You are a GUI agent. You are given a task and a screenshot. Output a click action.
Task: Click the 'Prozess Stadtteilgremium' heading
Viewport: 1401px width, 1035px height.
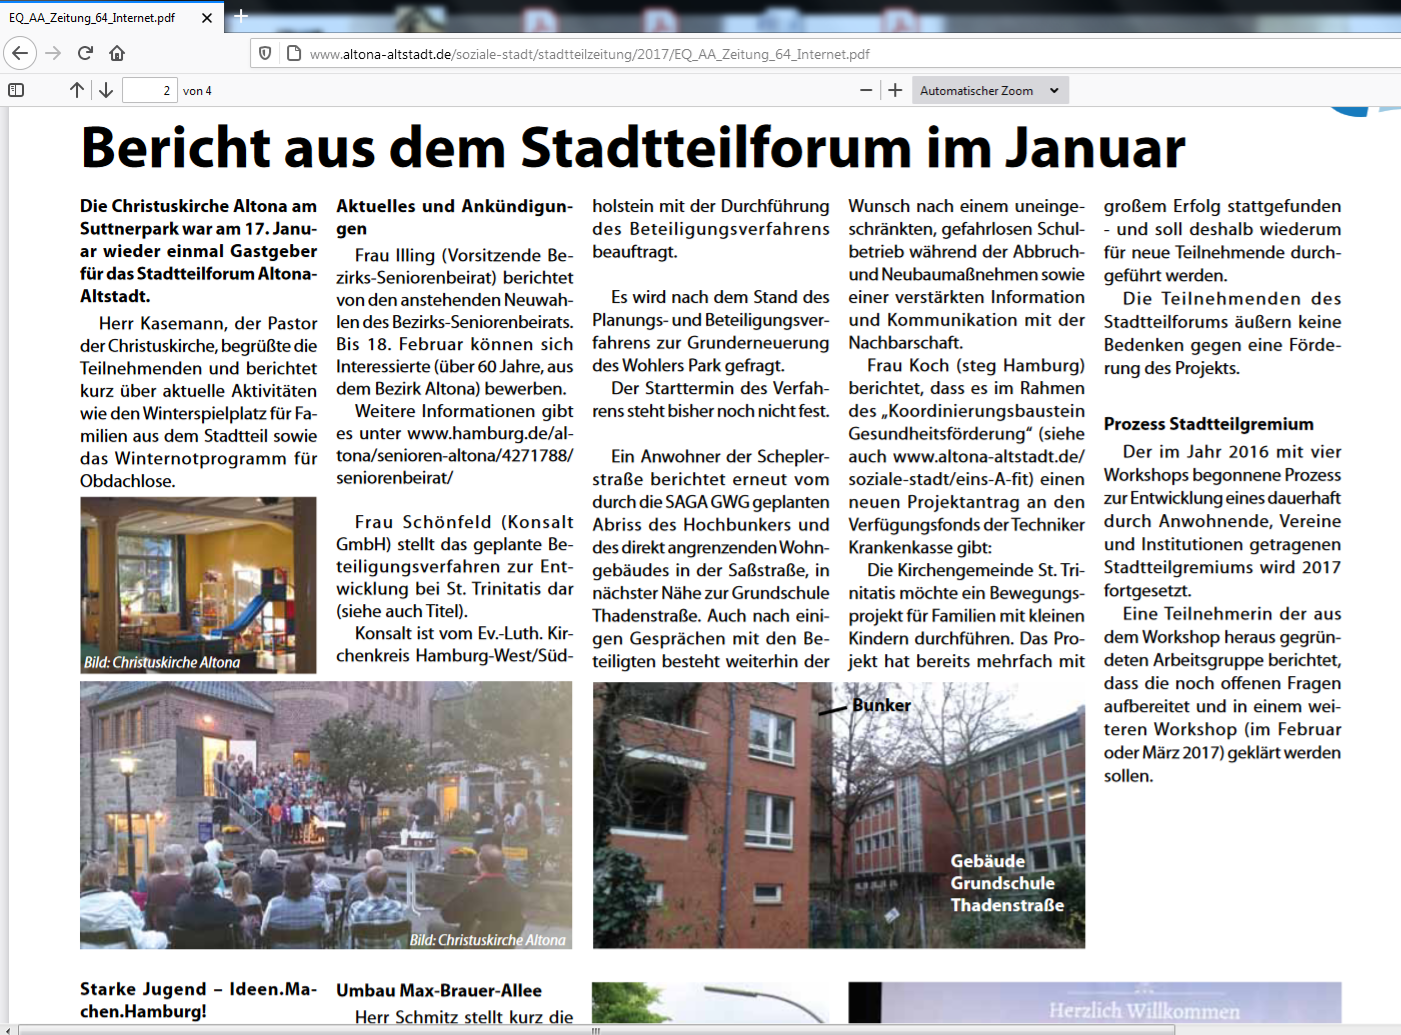(1209, 424)
